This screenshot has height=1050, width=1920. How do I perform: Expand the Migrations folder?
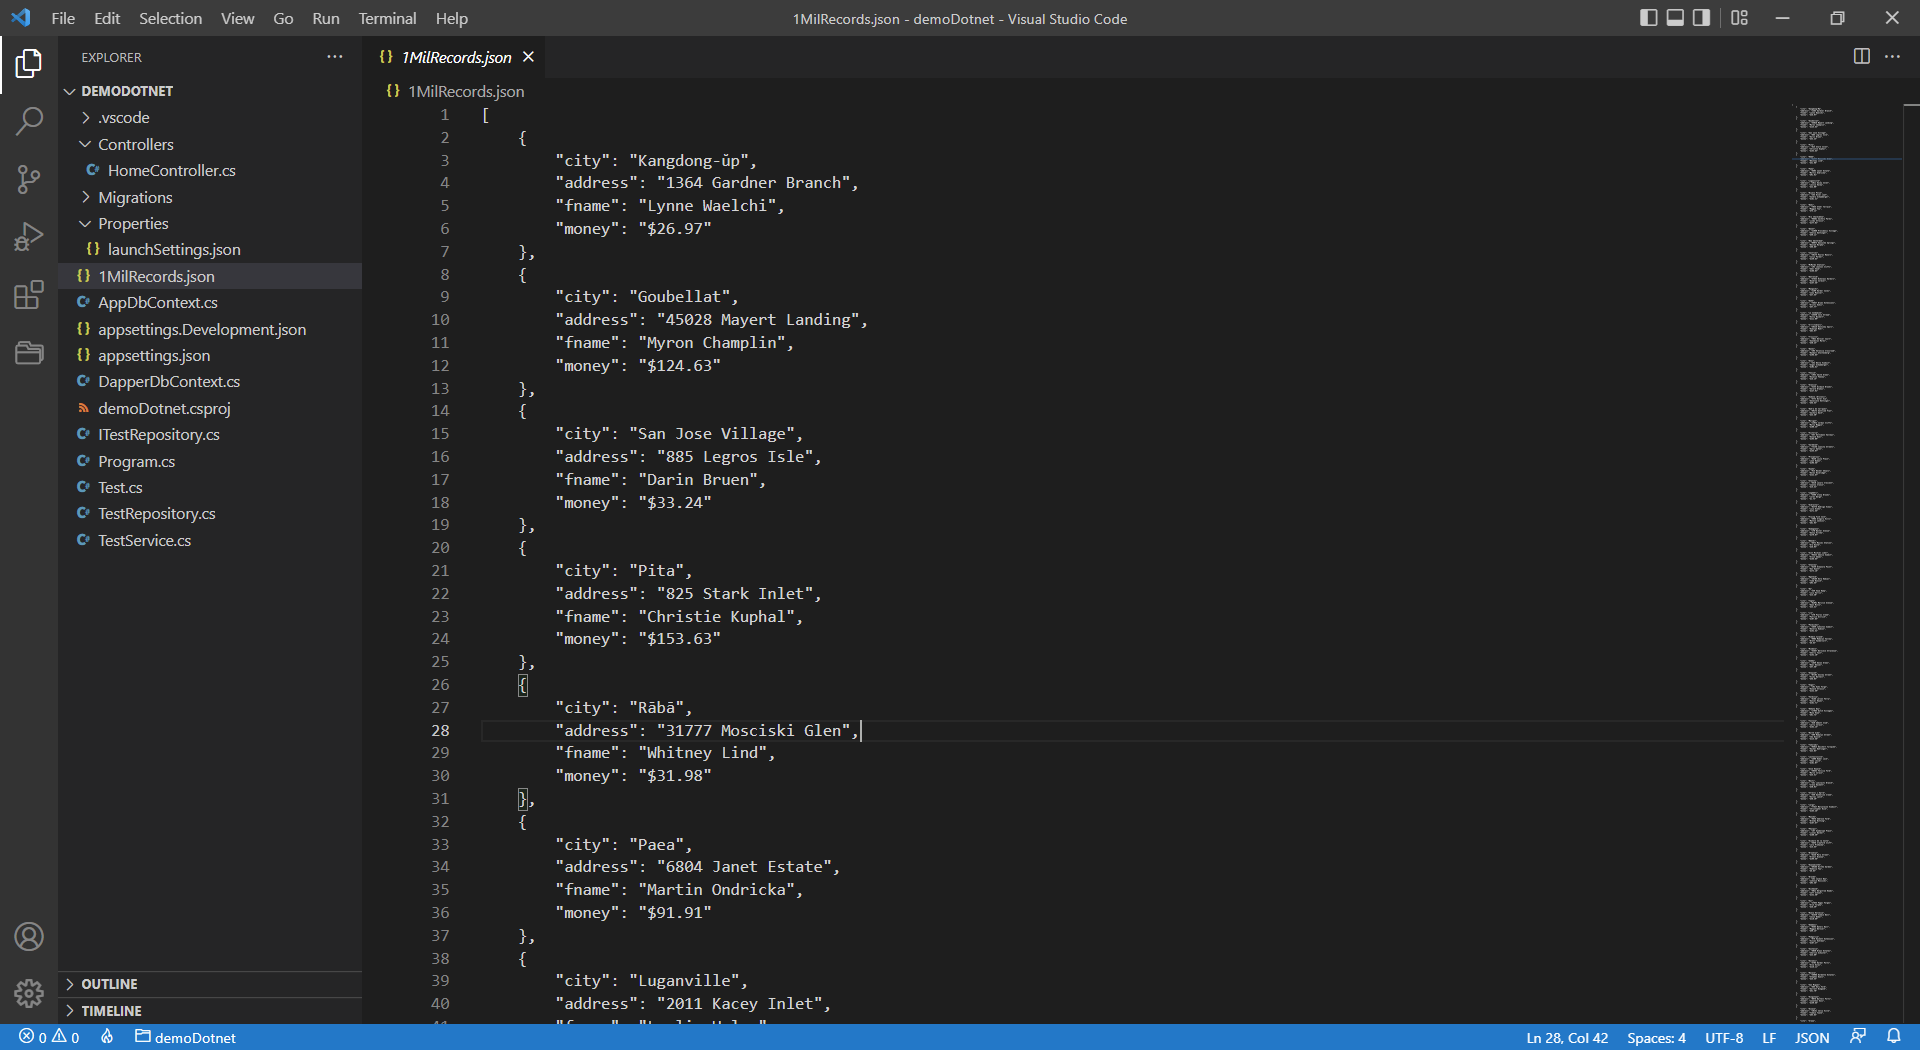(137, 197)
